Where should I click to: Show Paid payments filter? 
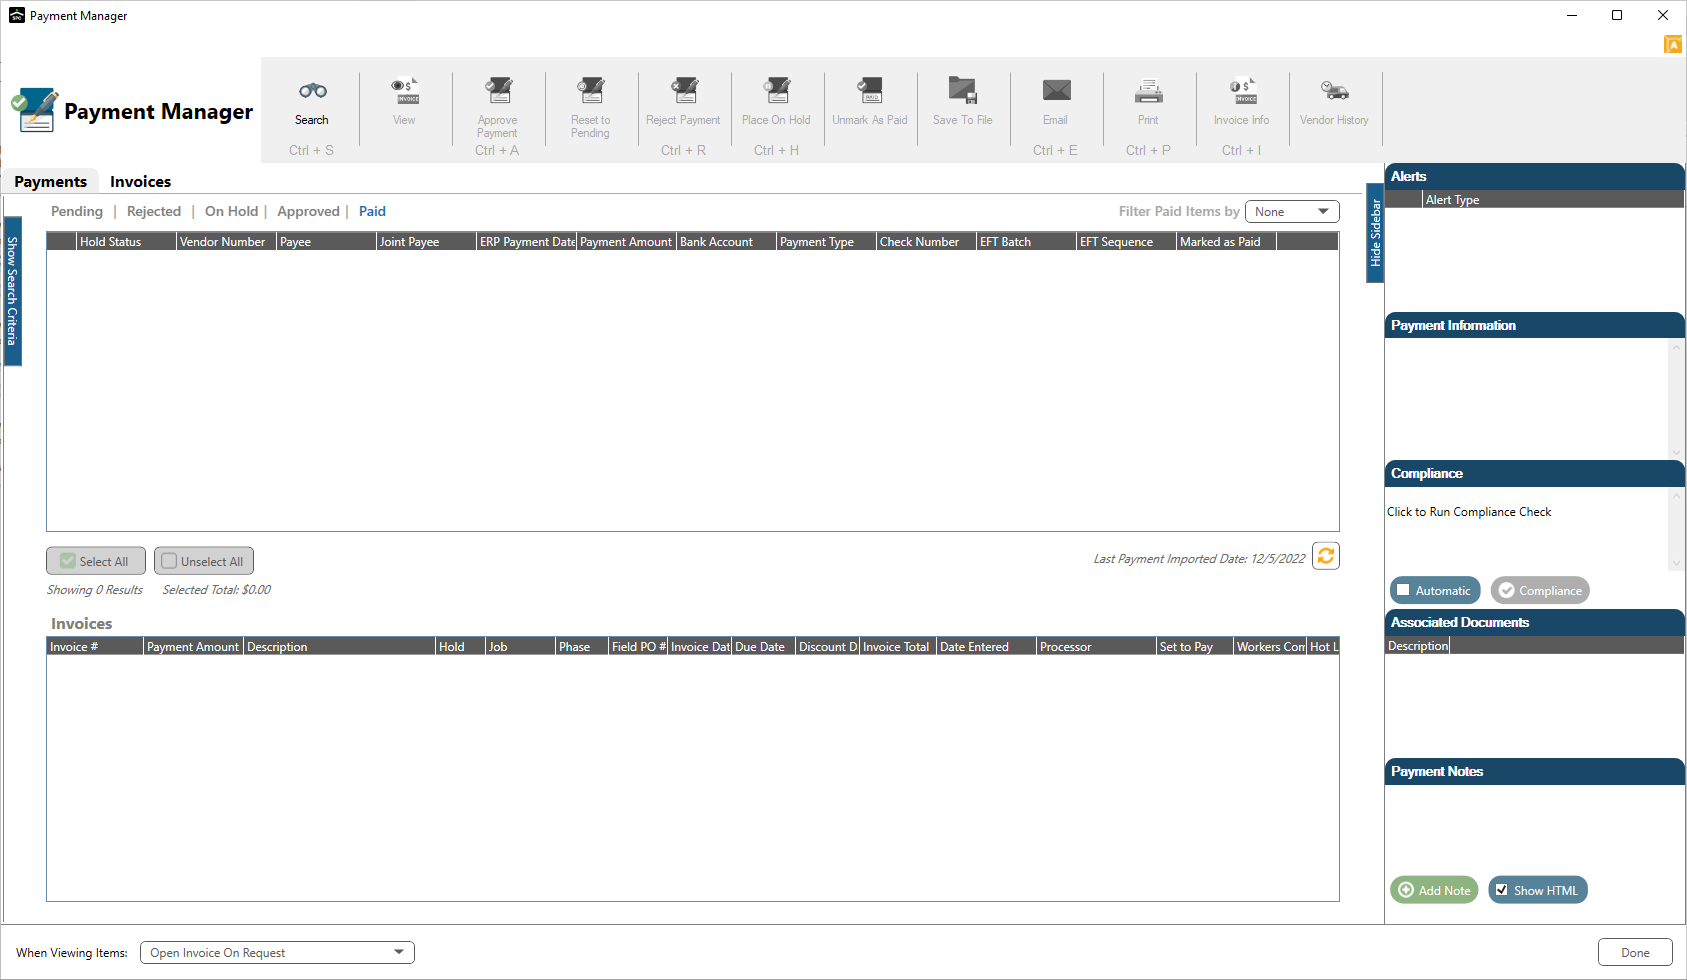pyautogui.click(x=372, y=212)
